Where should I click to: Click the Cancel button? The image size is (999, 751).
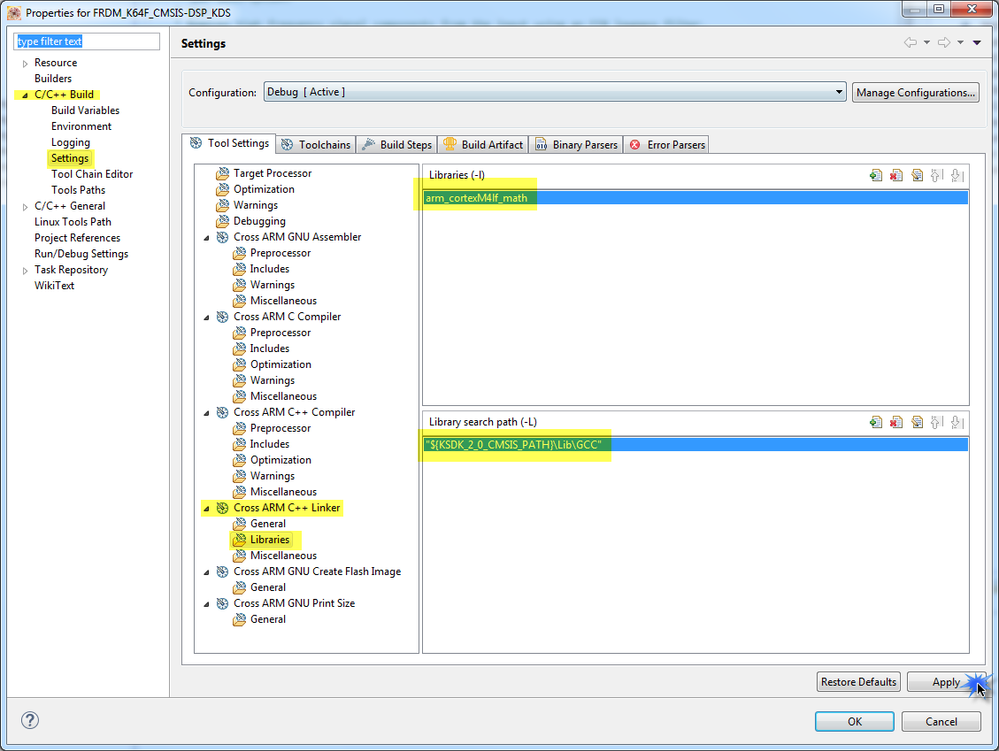(941, 721)
